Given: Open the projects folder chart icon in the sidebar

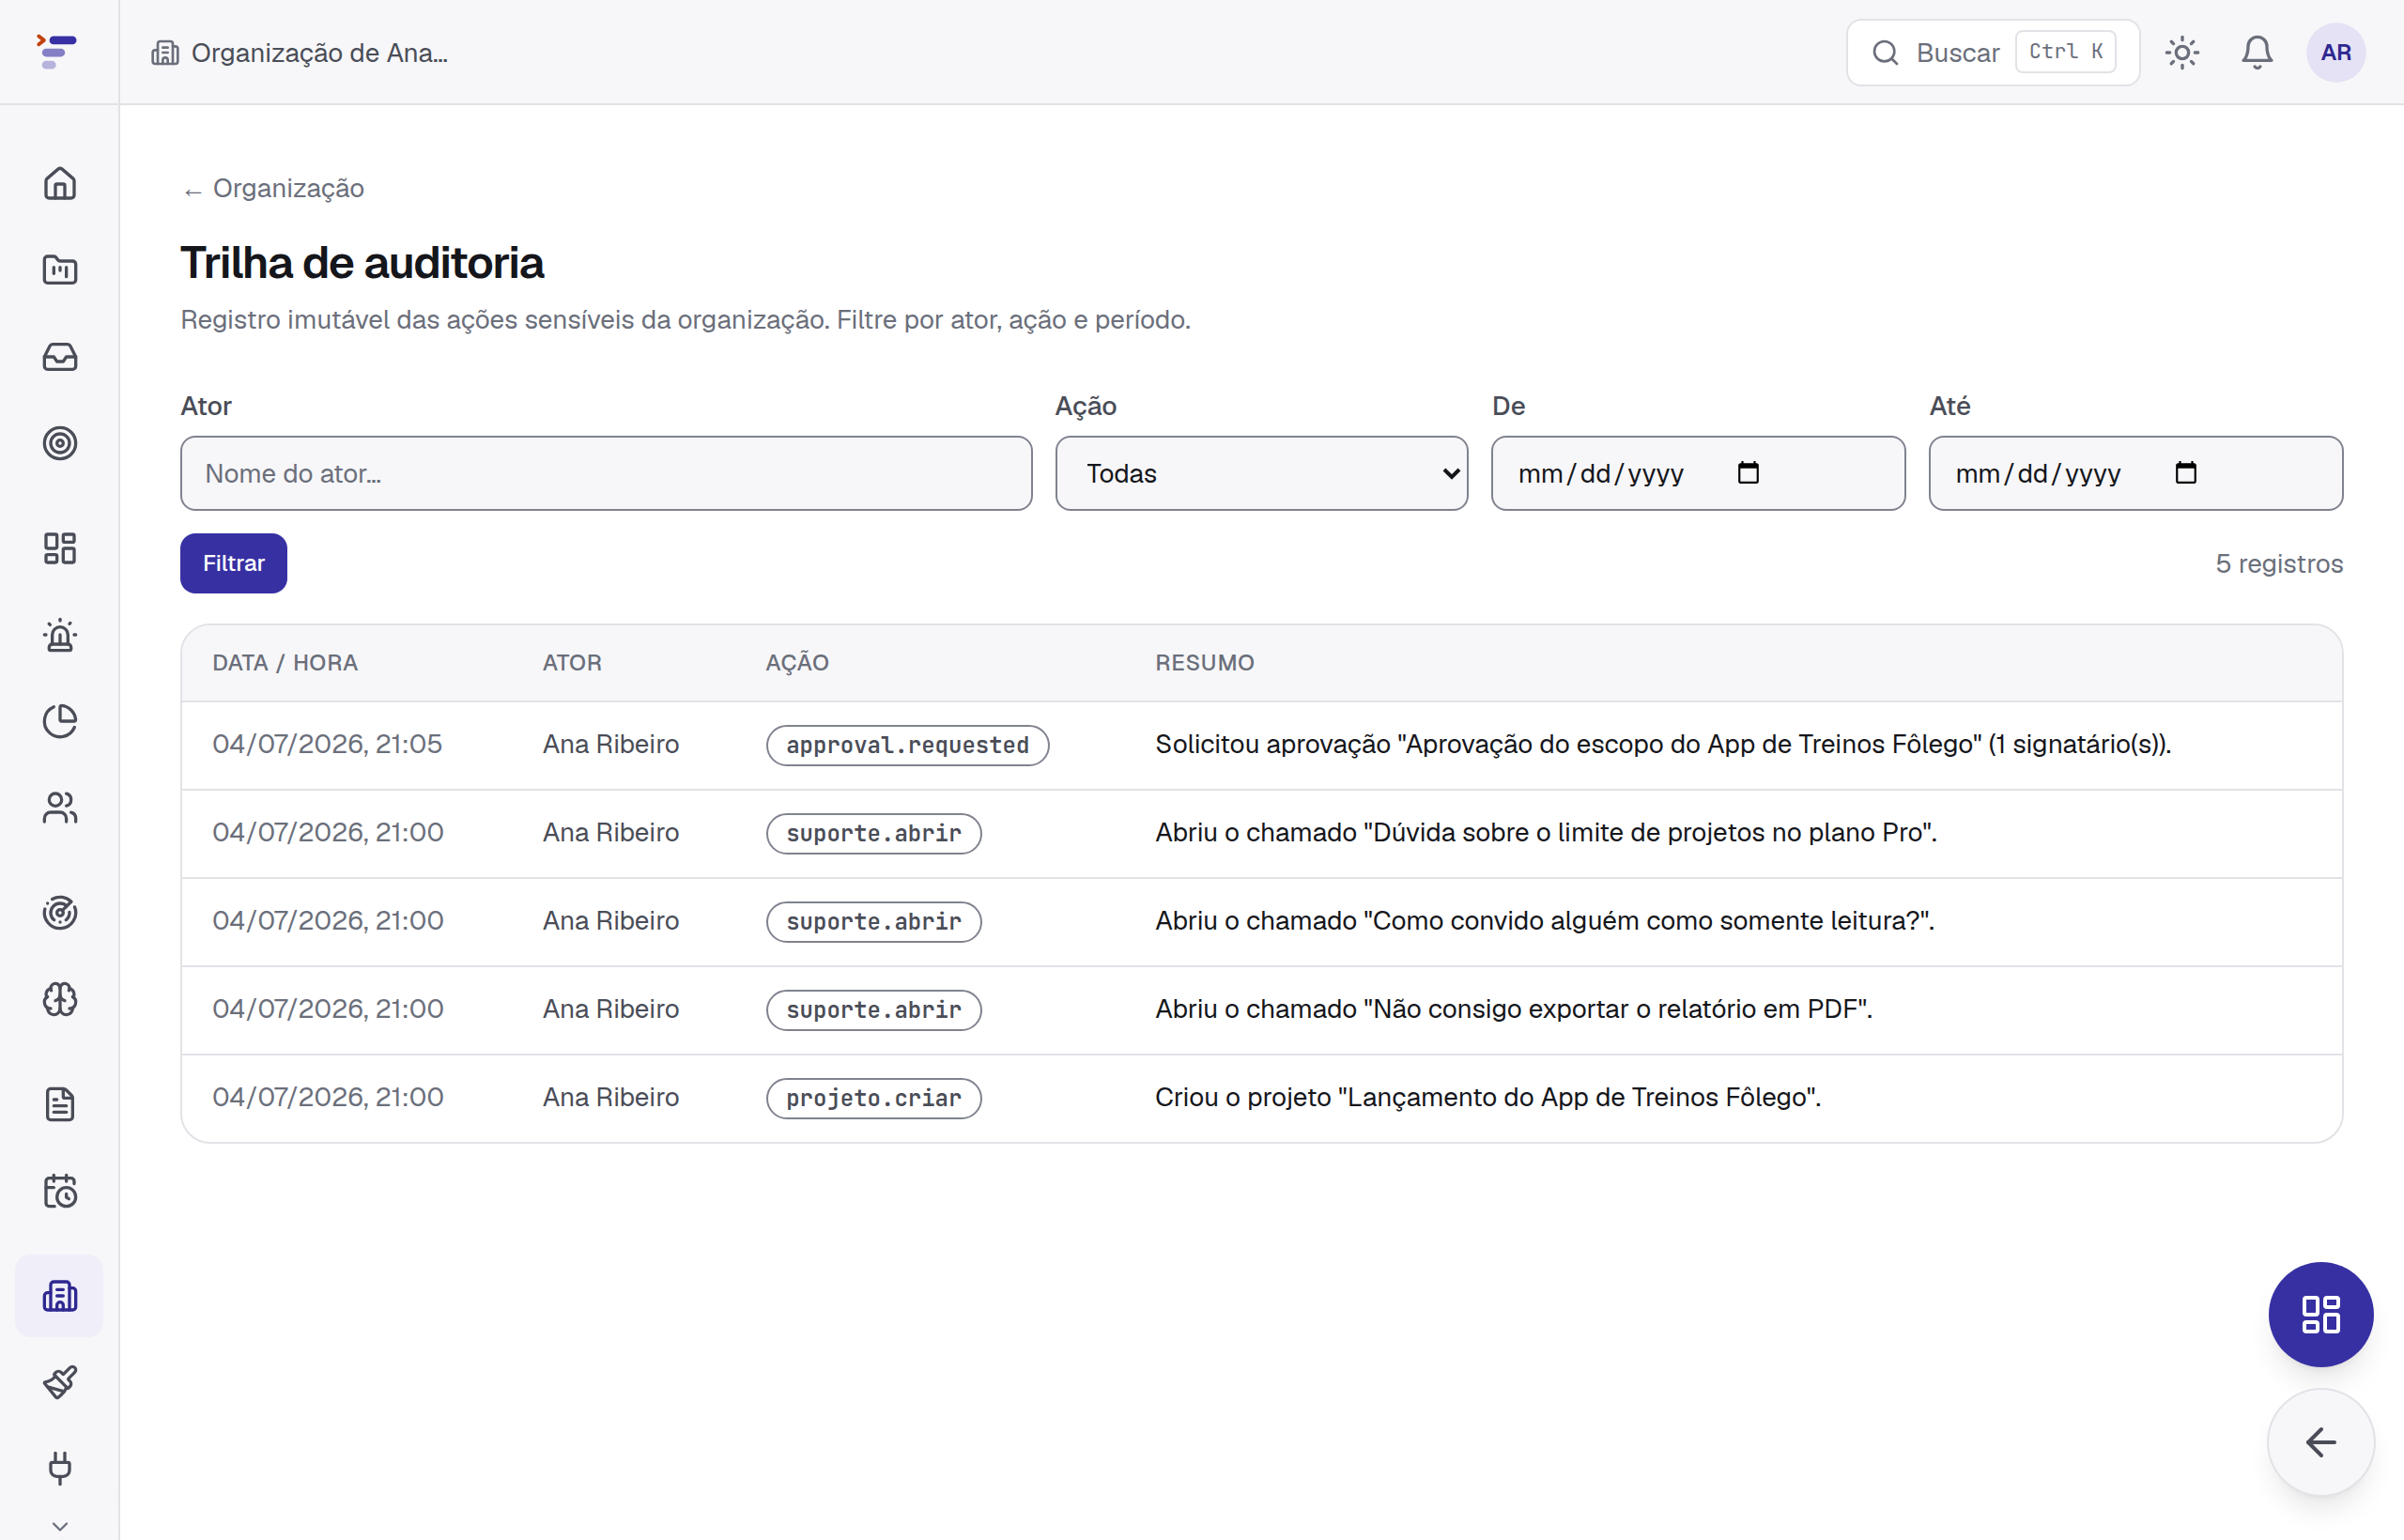Looking at the screenshot, I should tap(60, 270).
